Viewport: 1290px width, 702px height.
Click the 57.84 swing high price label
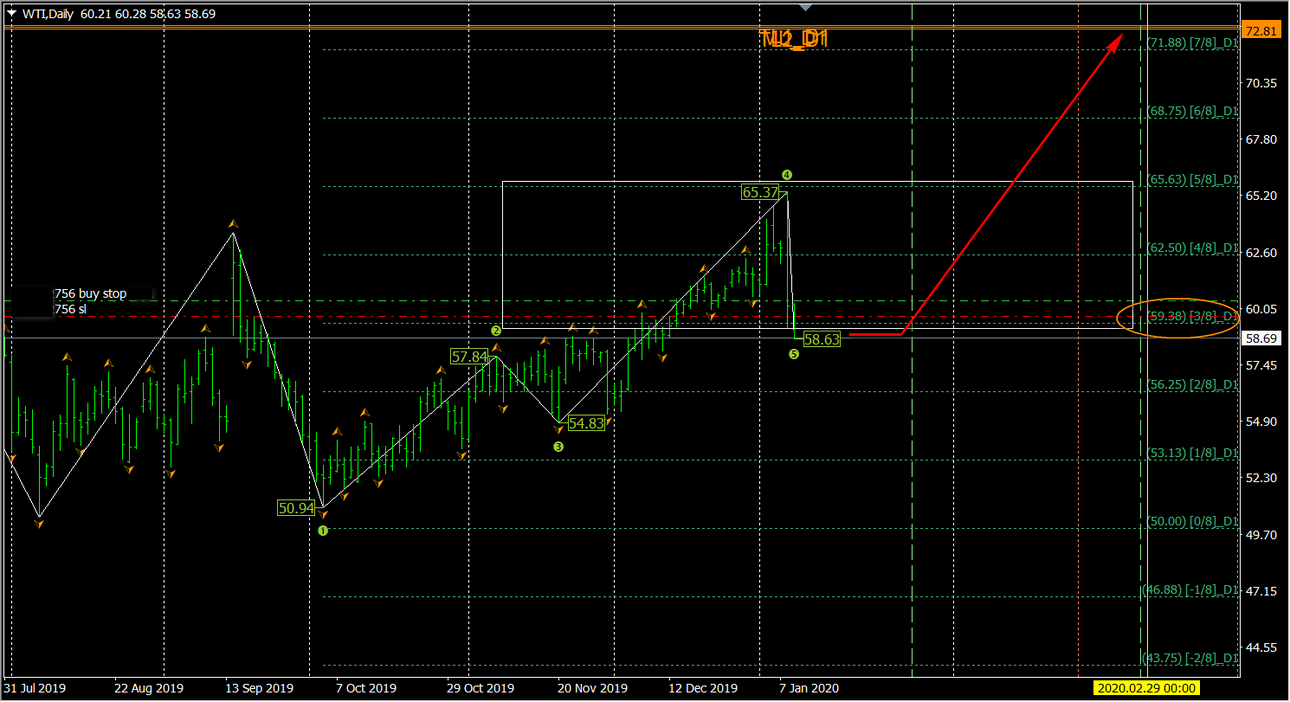470,356
